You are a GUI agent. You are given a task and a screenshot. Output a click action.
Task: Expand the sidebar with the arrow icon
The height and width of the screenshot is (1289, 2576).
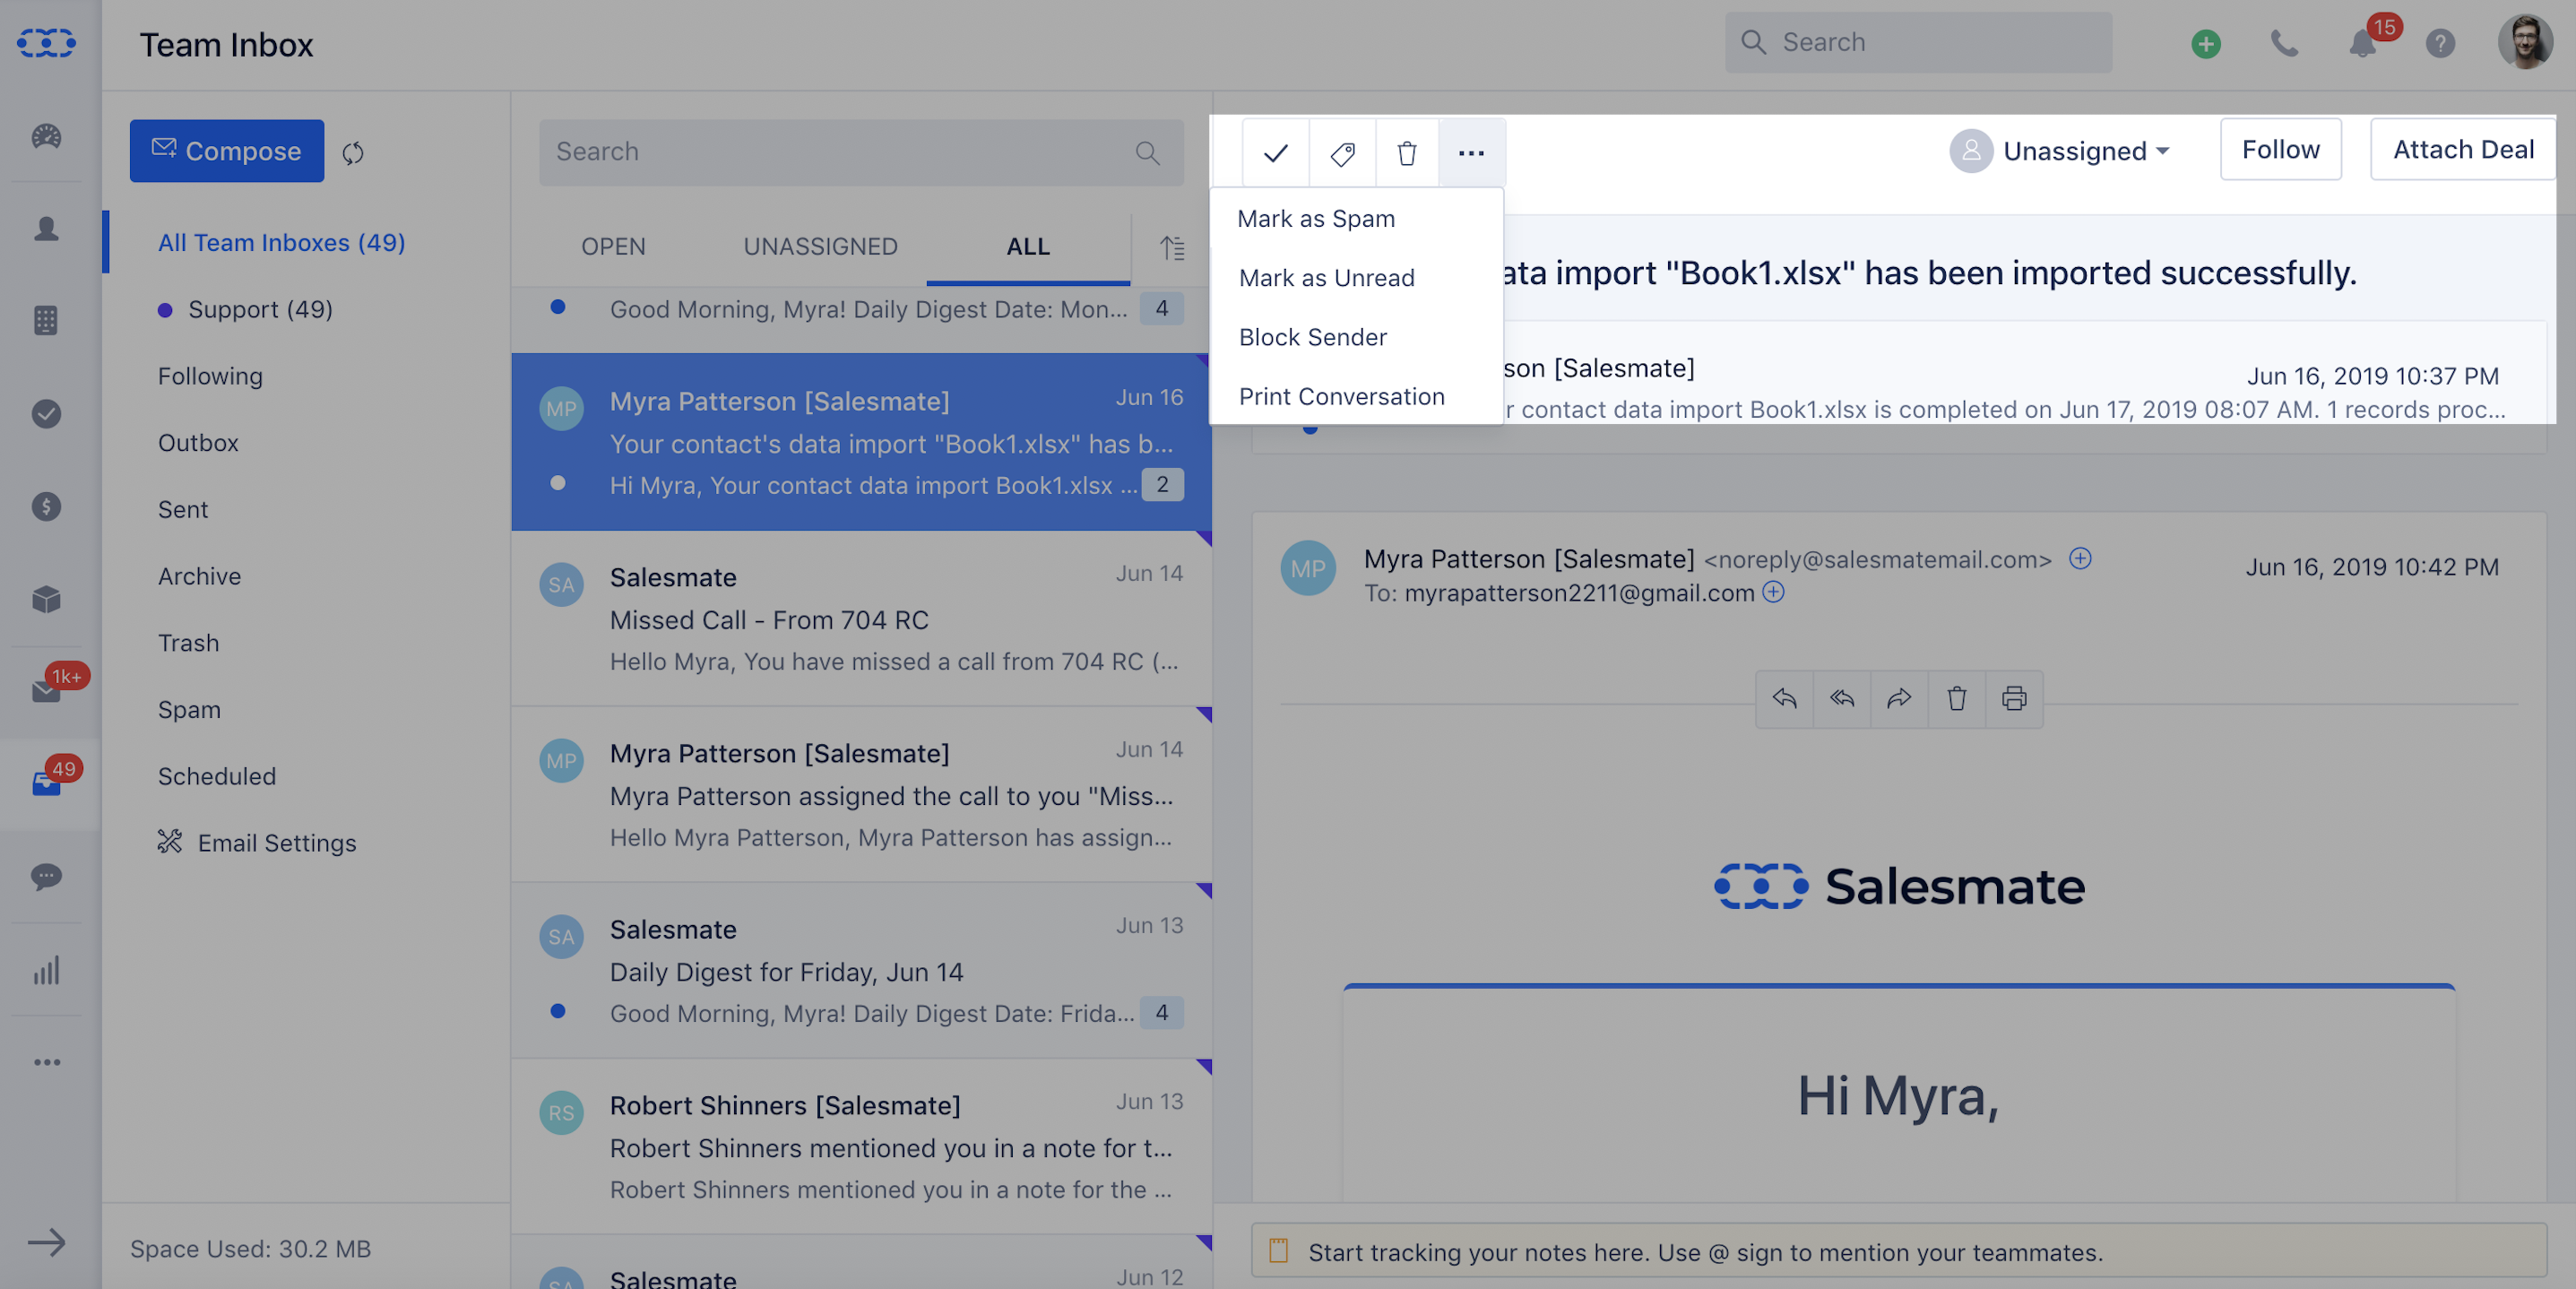pos(46,1243)
